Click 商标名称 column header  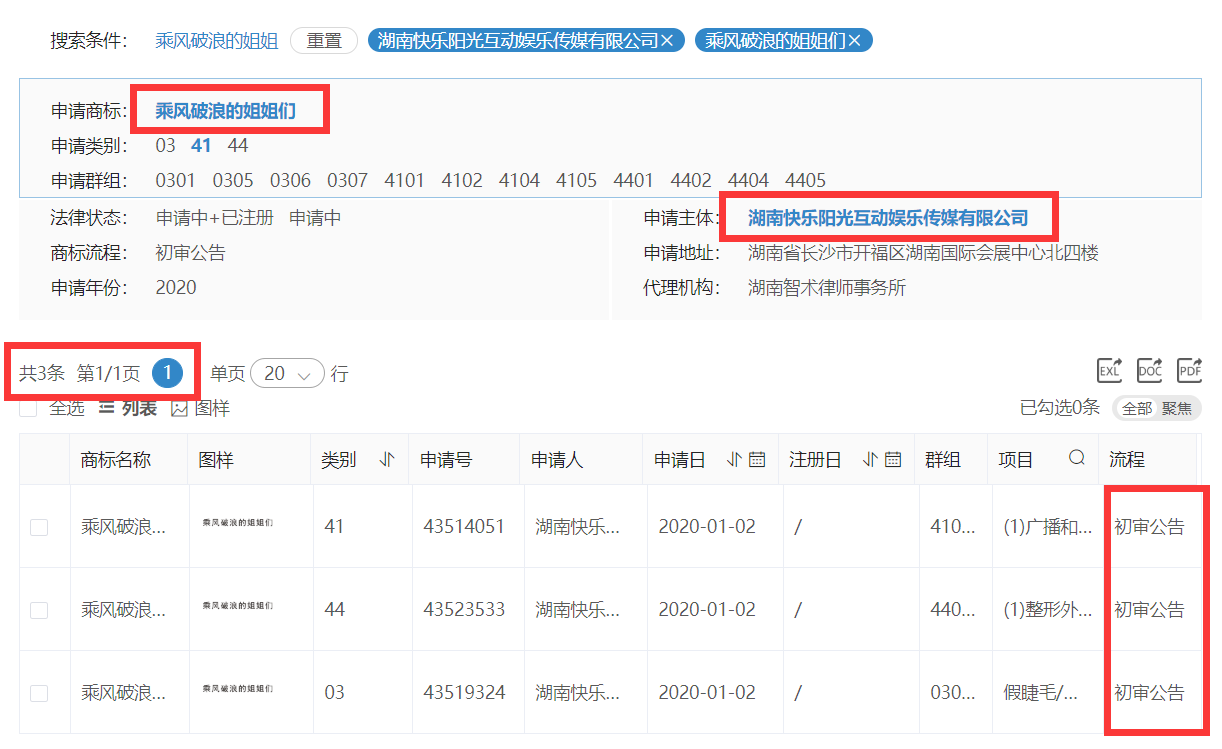coord(116,460)
